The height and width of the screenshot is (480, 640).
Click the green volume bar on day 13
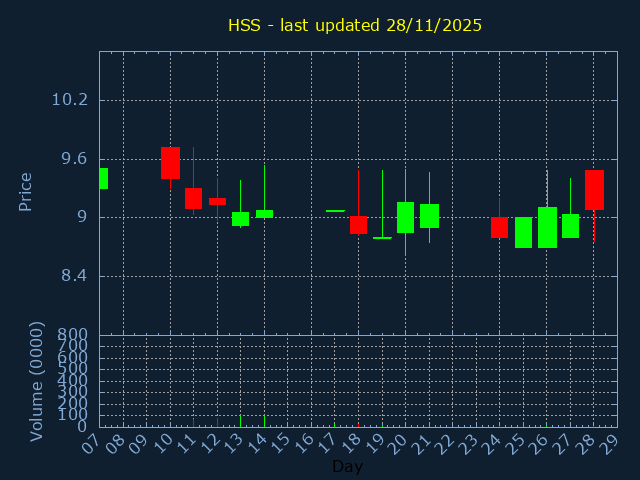point(240,421)
